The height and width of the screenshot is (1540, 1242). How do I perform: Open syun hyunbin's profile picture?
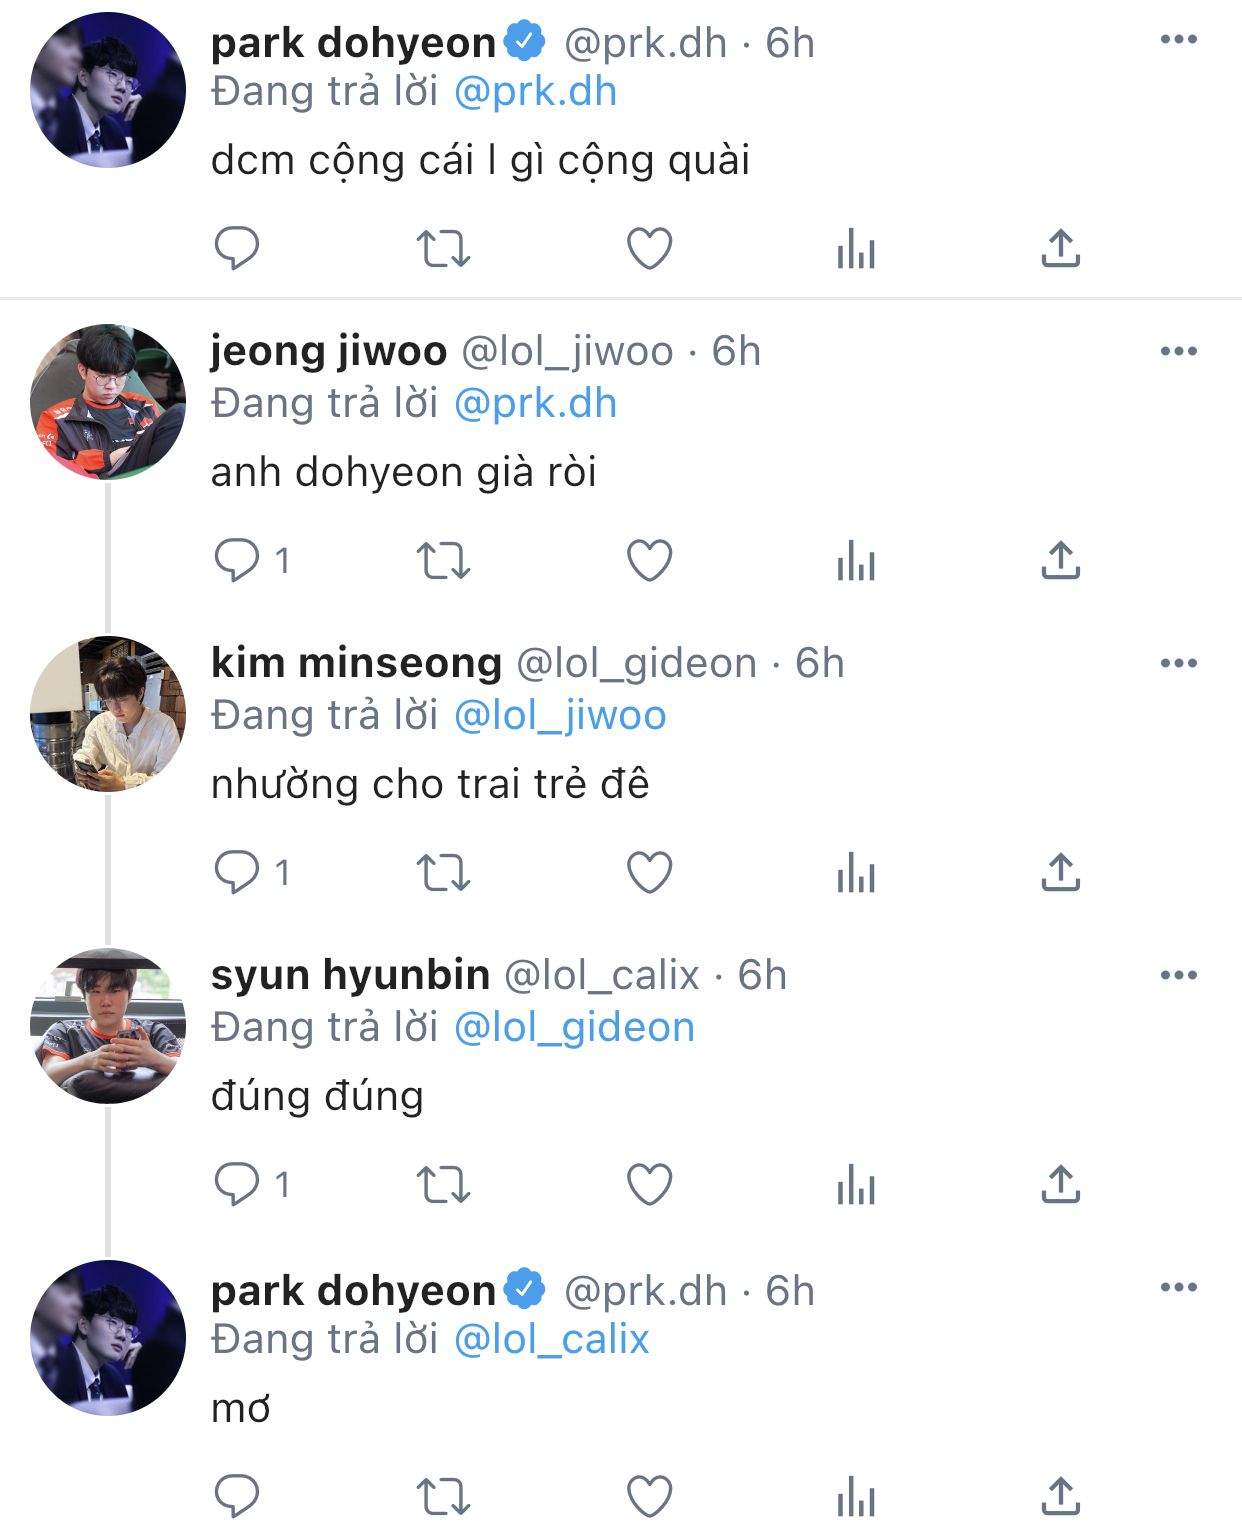pos(108,1026)
